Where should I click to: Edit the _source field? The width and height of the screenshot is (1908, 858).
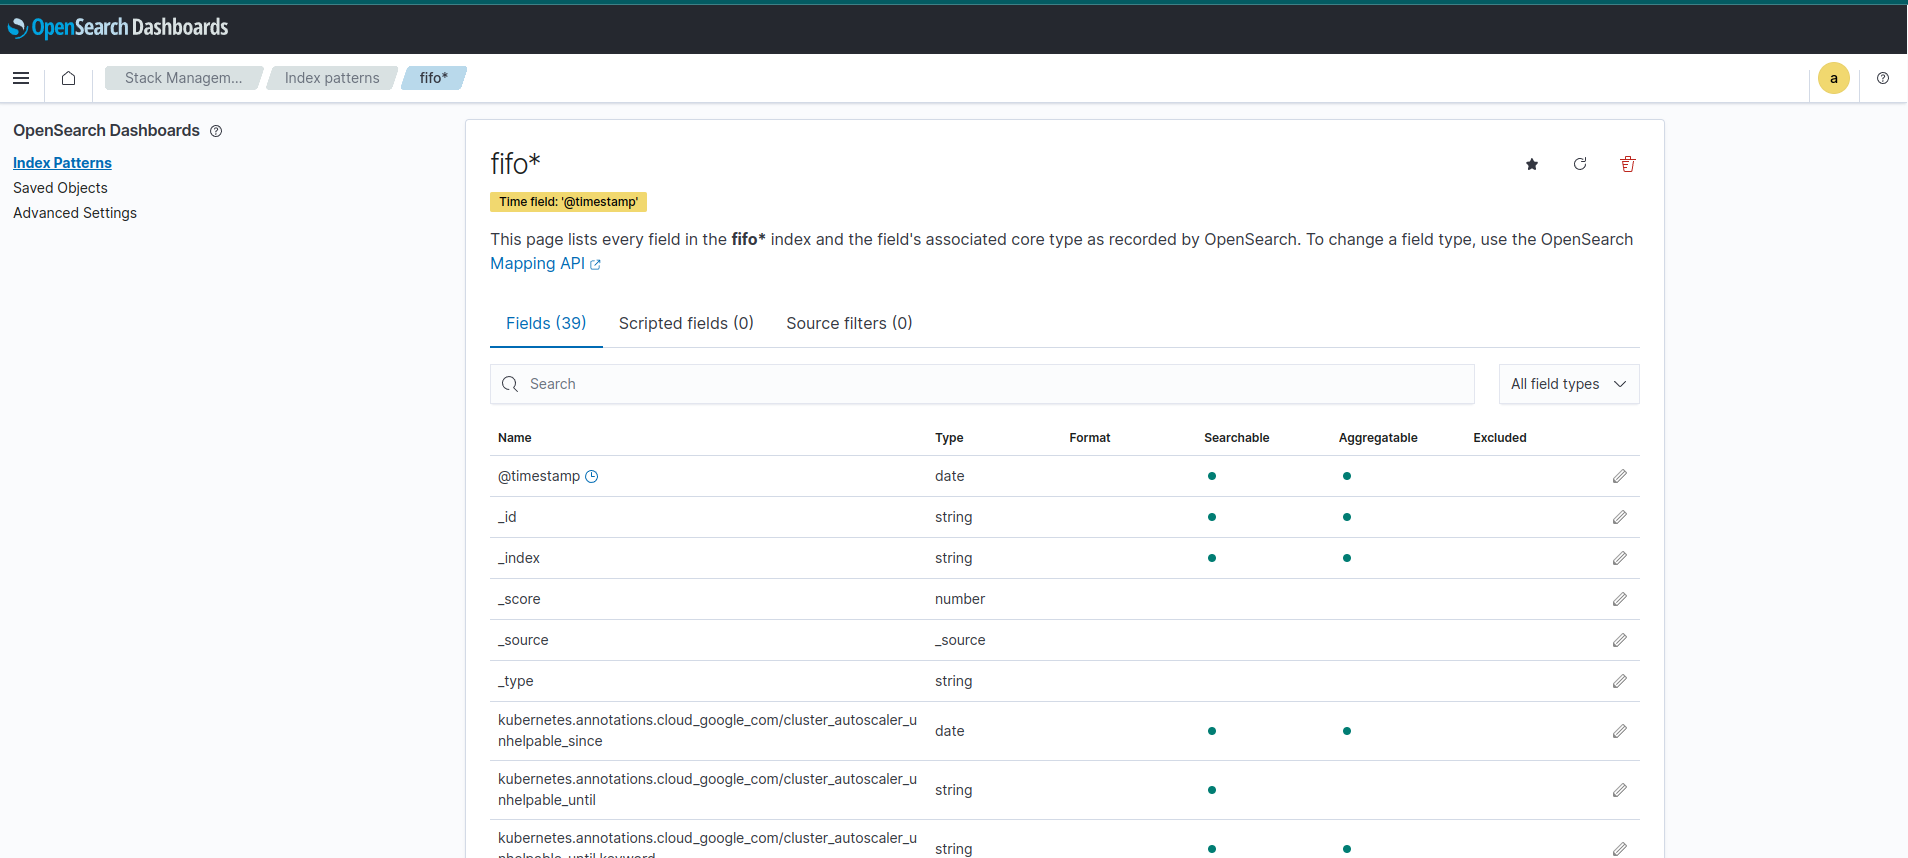[1619, 640]
